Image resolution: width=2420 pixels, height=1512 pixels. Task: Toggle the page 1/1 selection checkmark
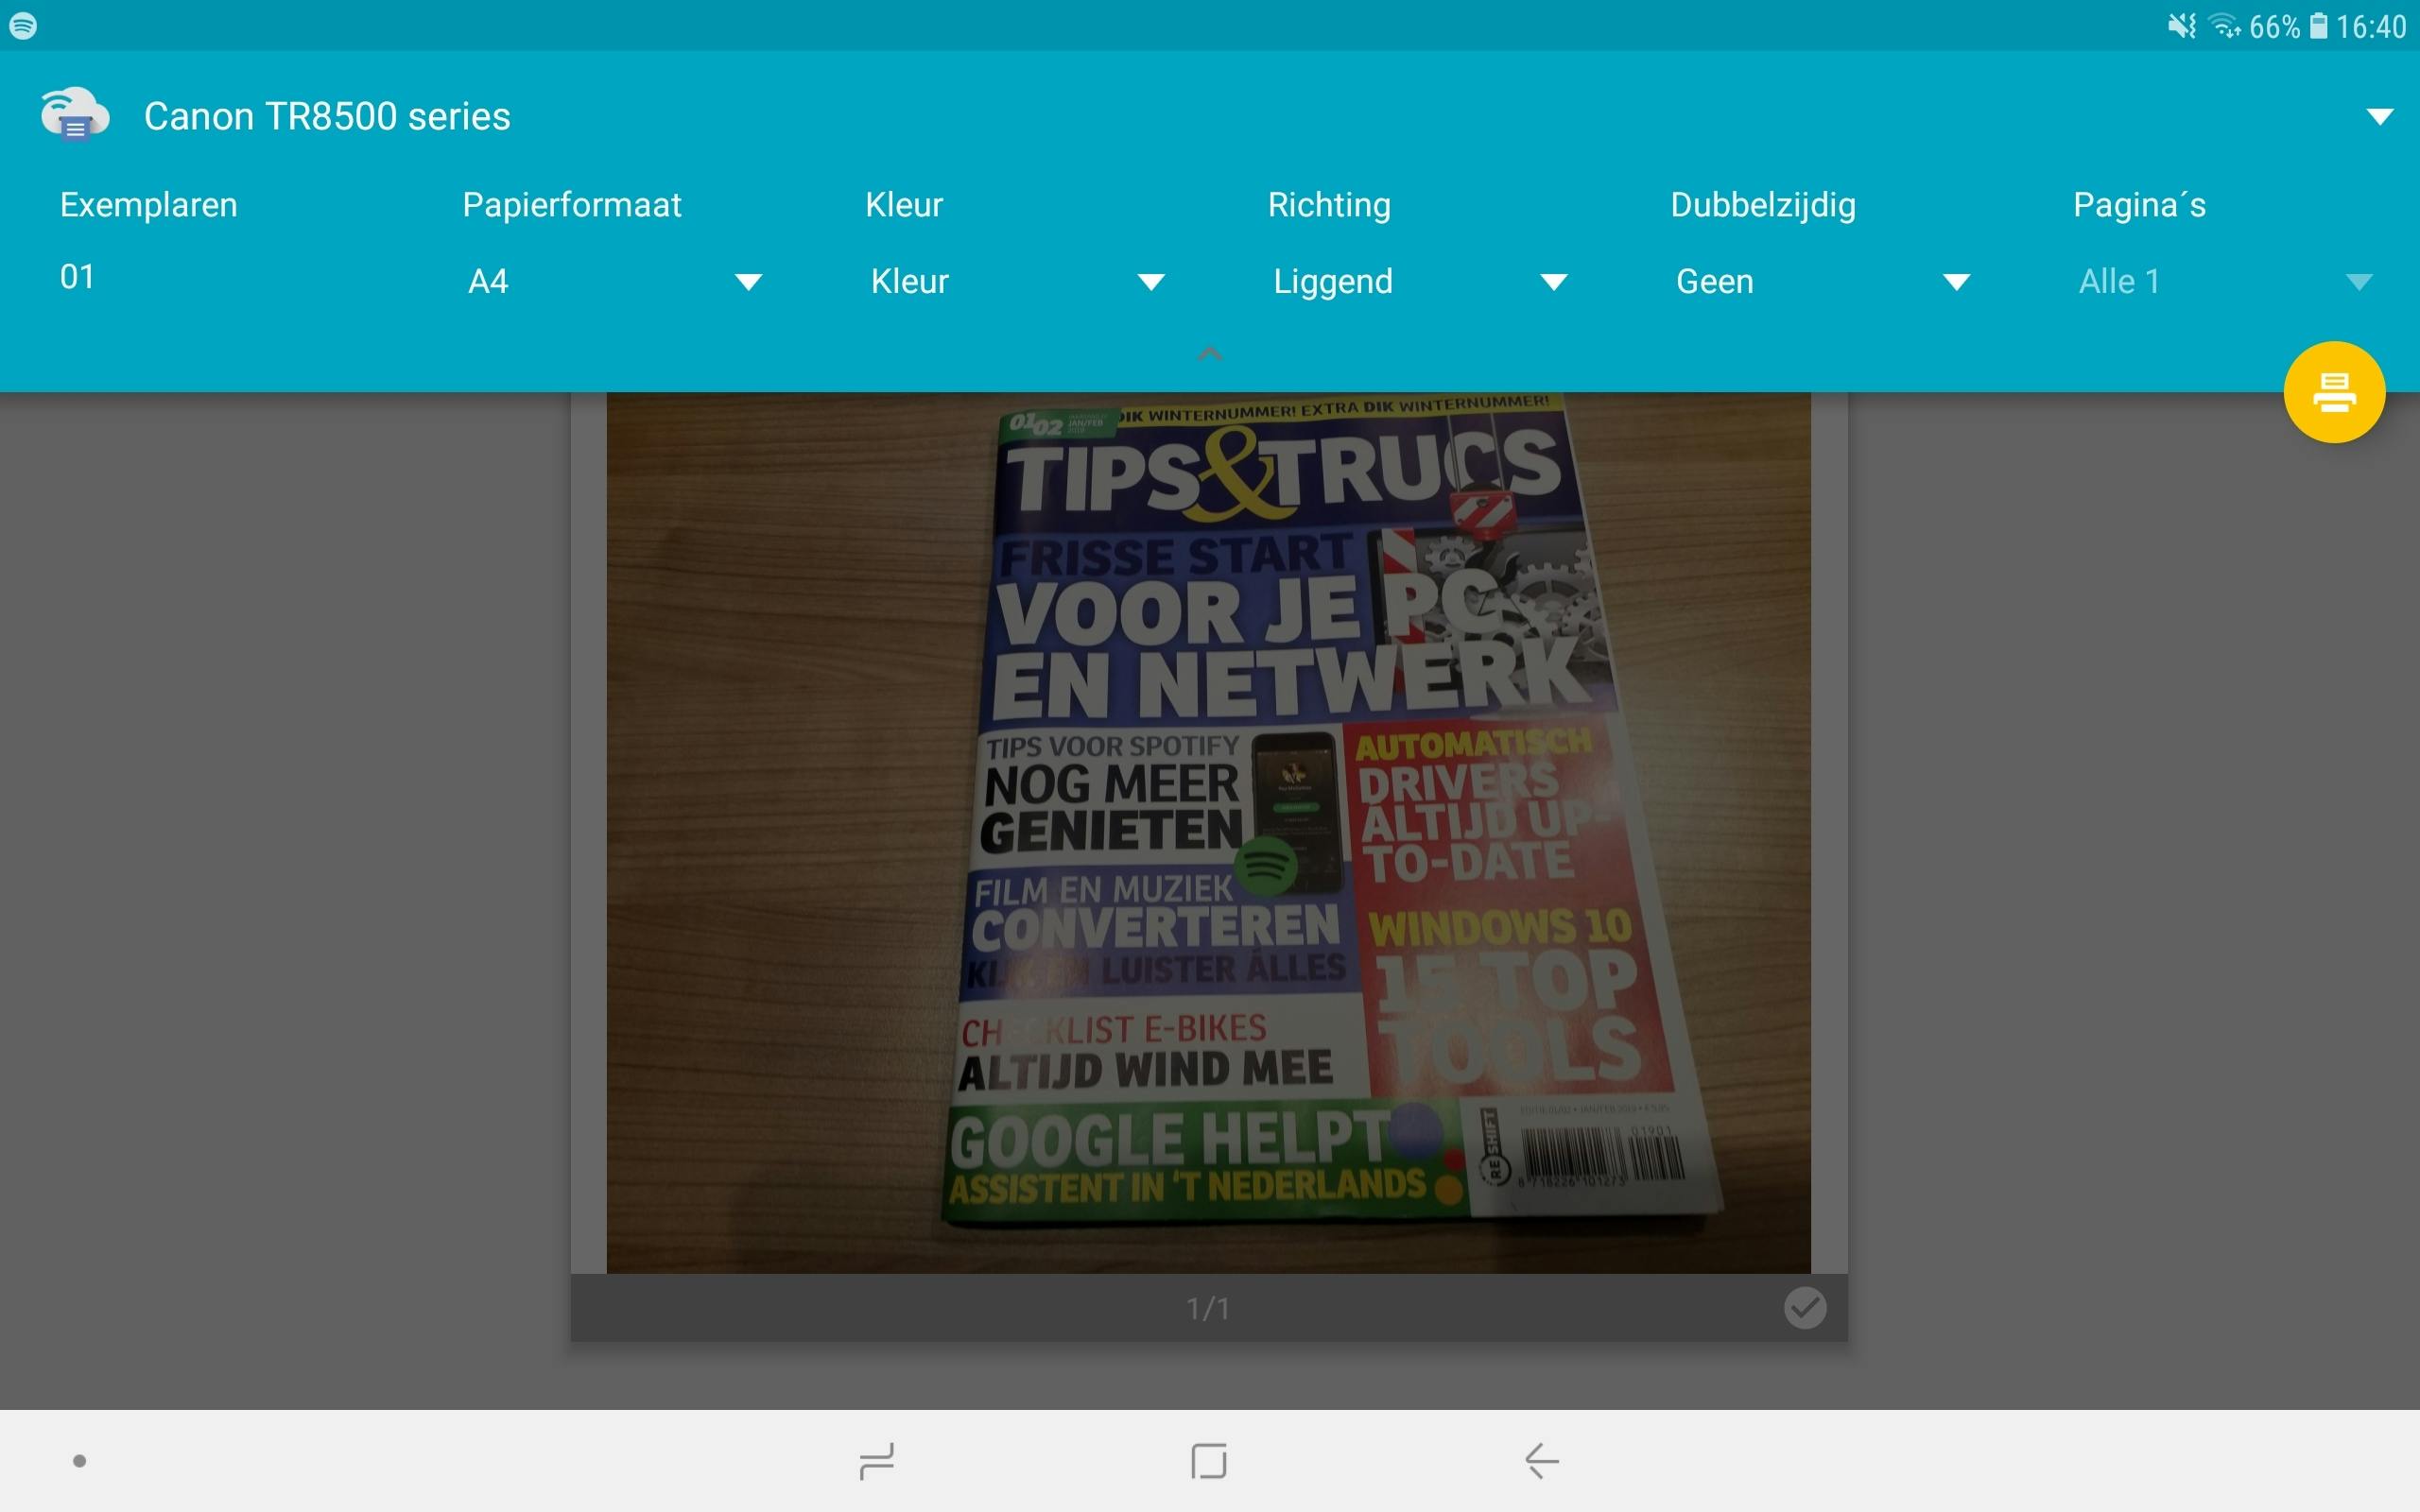pos(1804,1308)
